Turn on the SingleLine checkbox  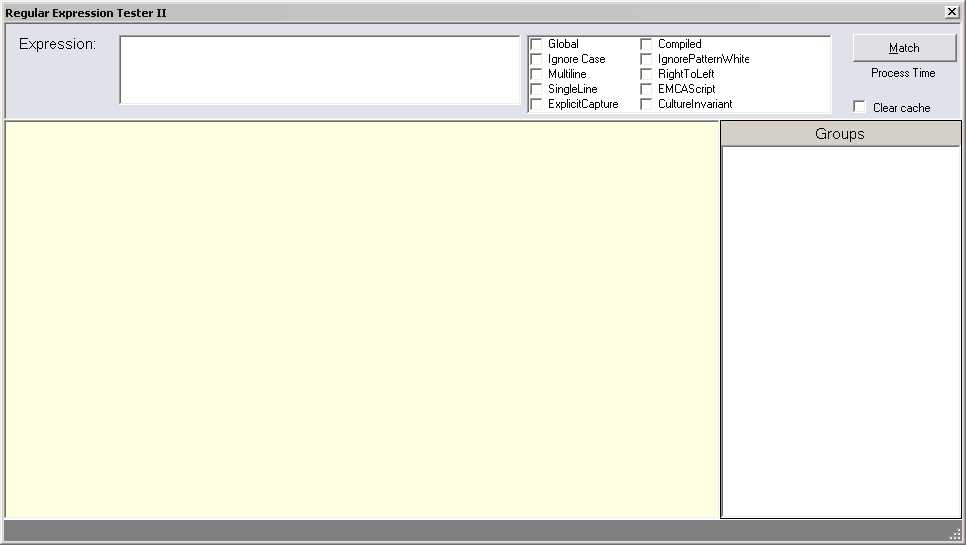pos(537,89)
